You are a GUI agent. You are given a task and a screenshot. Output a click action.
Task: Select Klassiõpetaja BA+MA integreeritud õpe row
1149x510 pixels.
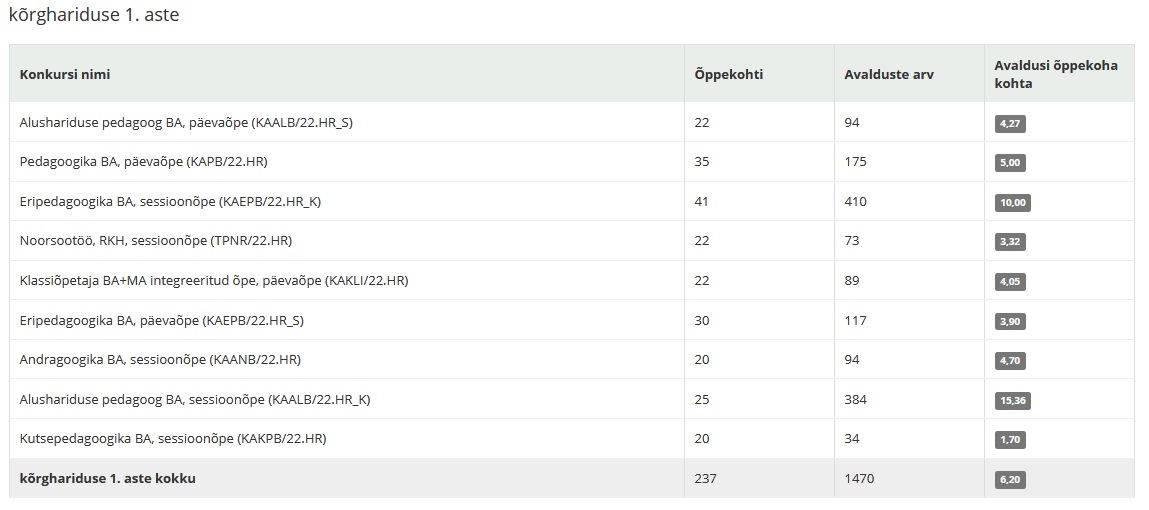click(572, 281)
